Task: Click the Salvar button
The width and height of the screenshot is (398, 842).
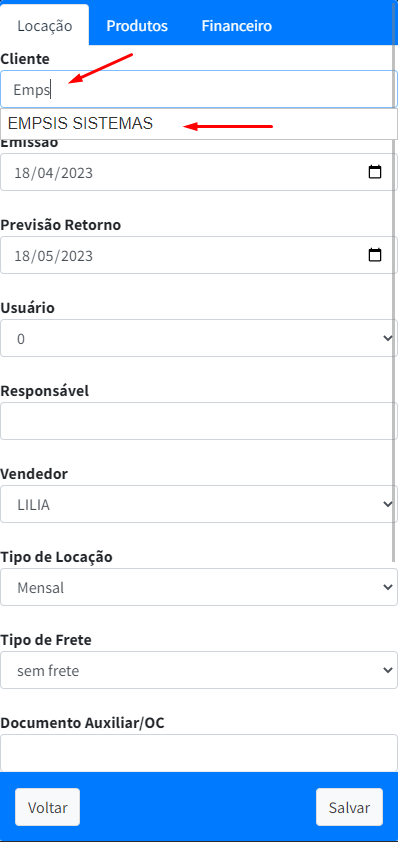Action: pyautogui.click(x=349, y=807)
